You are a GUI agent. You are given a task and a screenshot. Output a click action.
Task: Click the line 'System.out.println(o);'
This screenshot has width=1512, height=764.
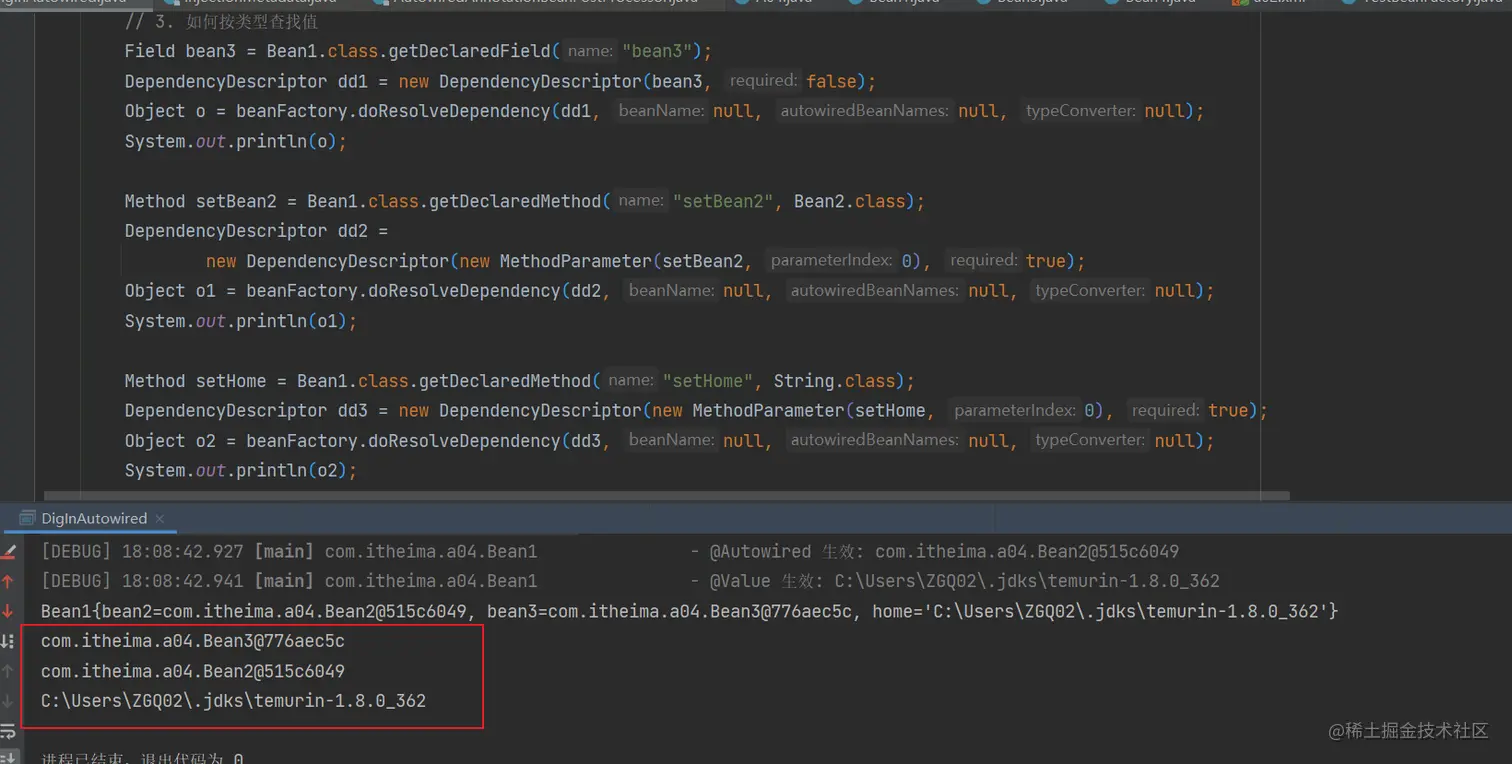pyautogui.click(x=235, y=141)
